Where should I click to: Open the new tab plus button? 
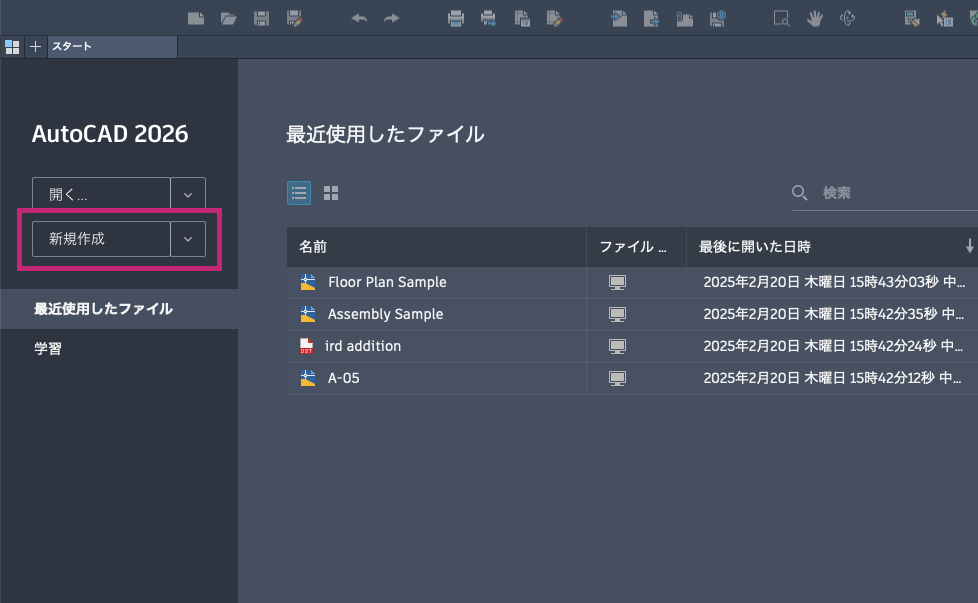(35, 46)
